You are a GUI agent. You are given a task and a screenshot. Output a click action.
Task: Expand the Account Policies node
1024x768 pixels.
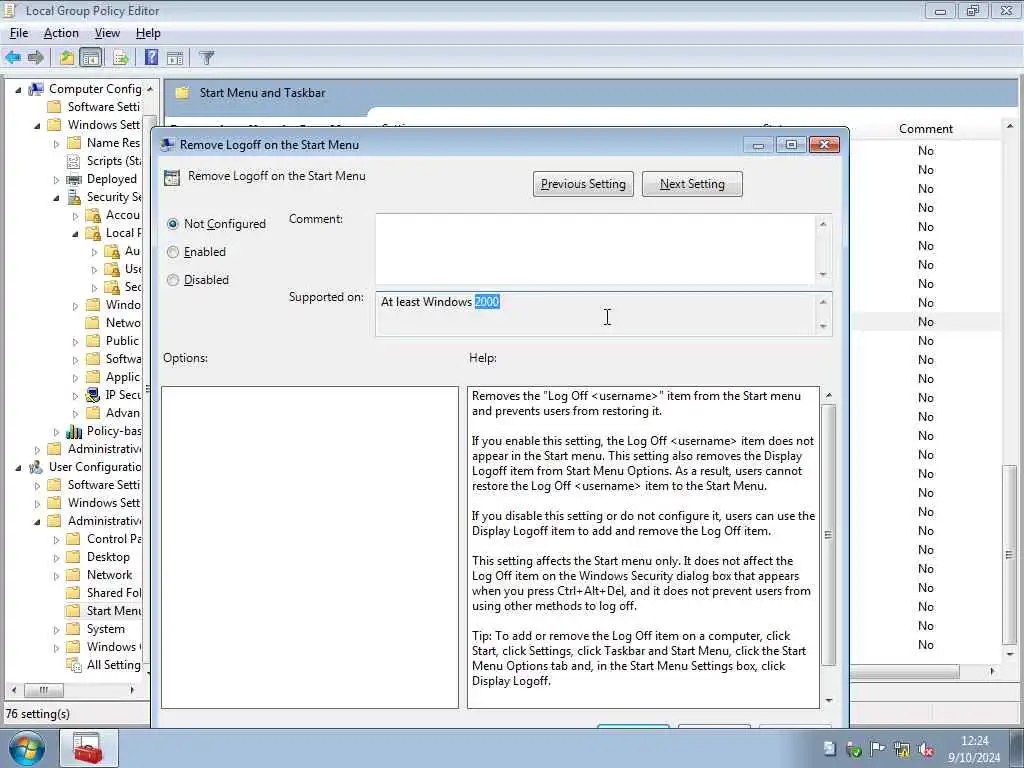pyautogui.click(x=75, y=216)
